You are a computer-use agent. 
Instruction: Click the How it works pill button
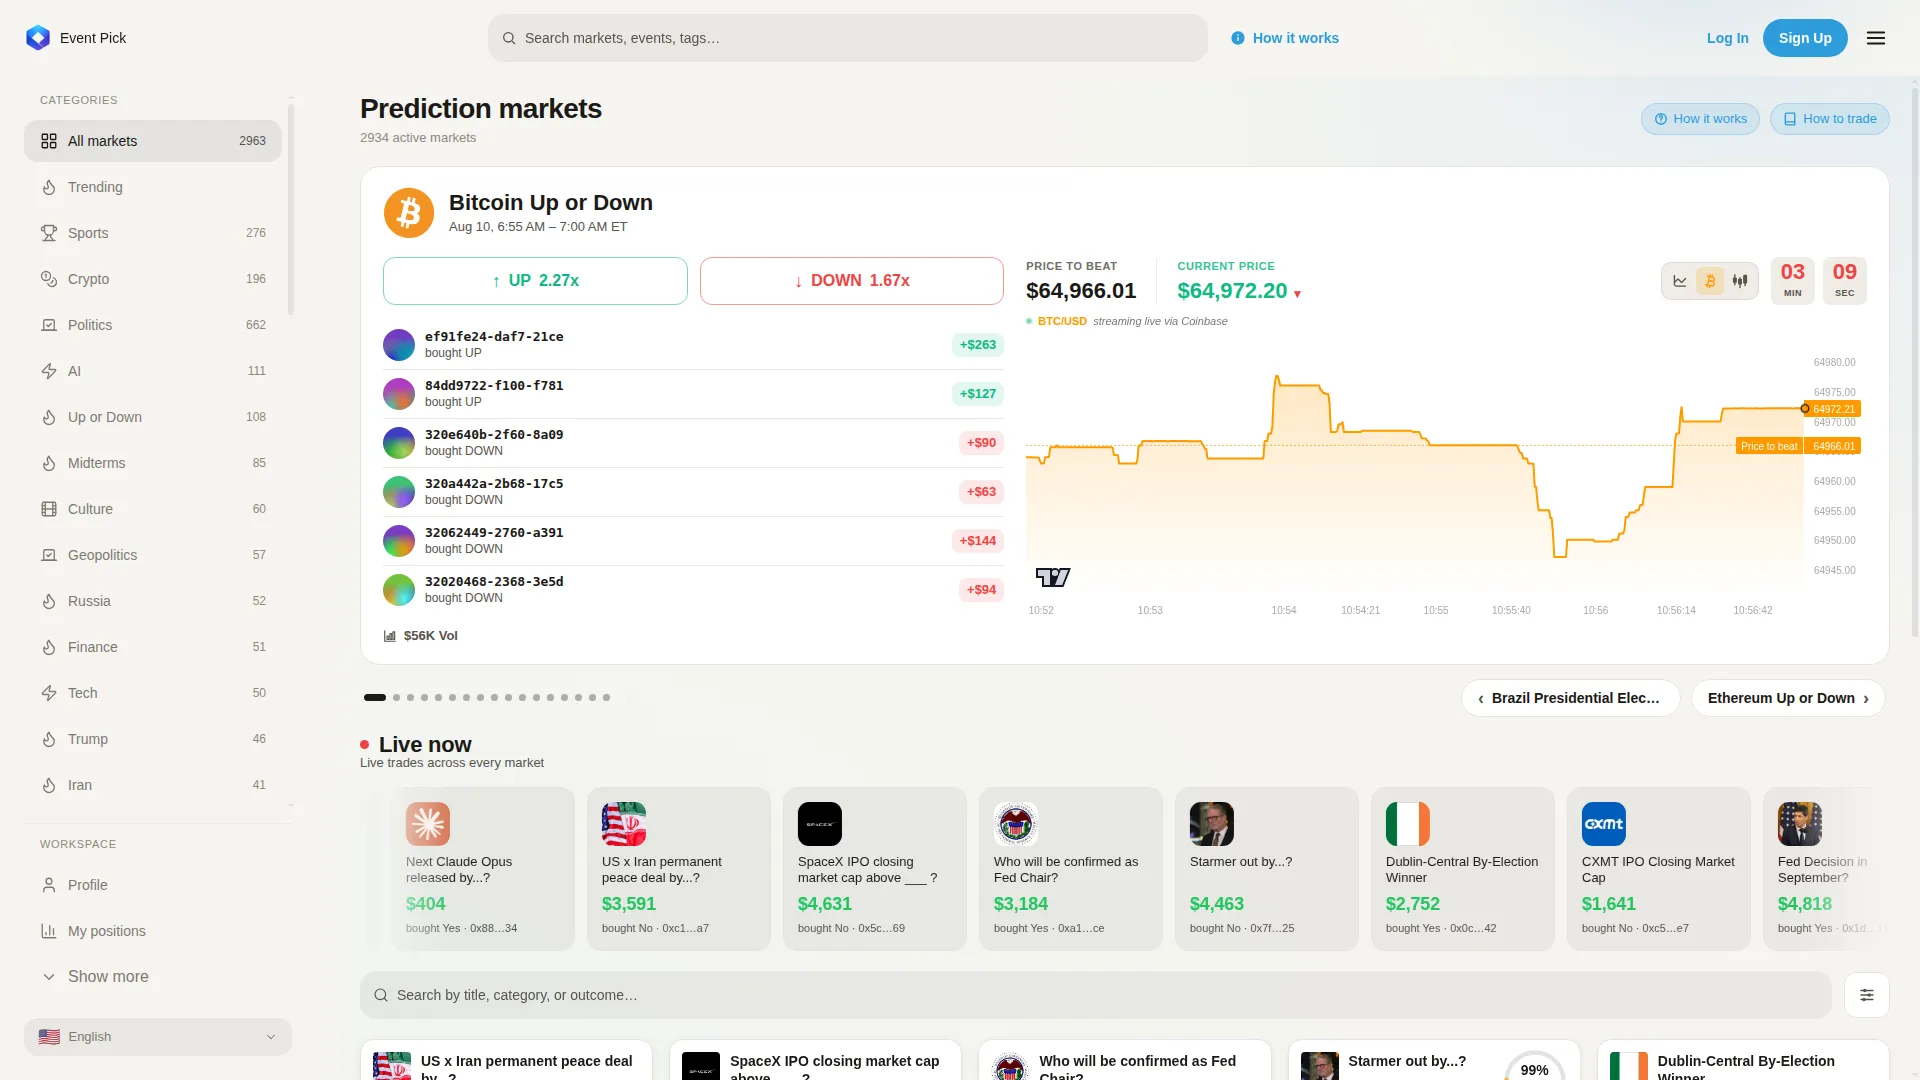(x=1700, y=119)
